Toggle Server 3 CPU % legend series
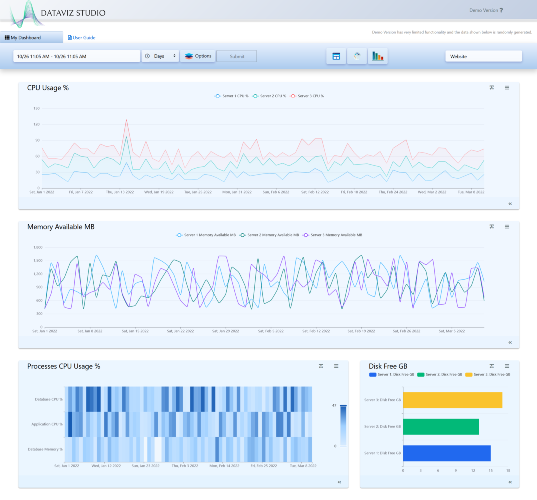The width and height of the screenshot is (537, 500). coord(307,96)
